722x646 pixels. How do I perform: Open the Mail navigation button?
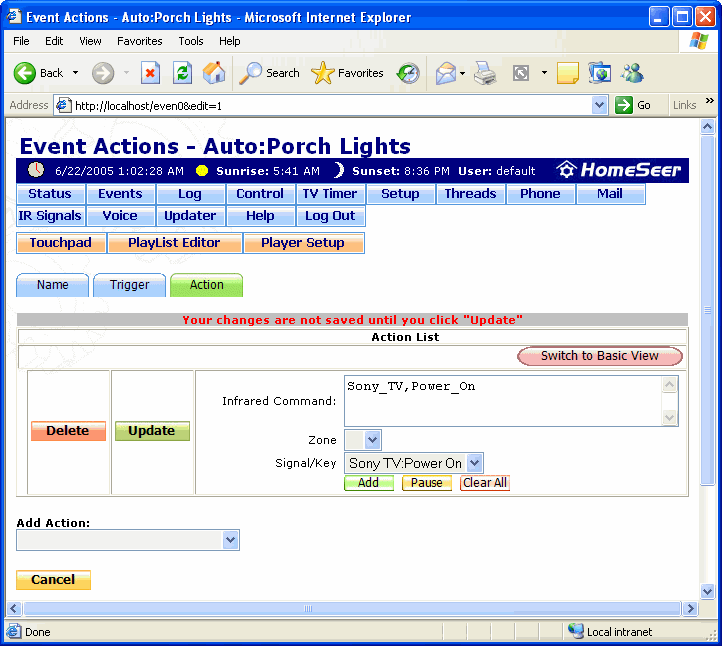tap(610, 194)
